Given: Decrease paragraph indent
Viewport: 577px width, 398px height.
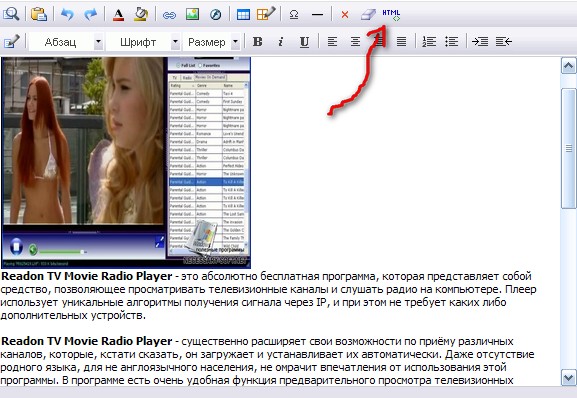Looking at the screenshot, I should (504, 42).
